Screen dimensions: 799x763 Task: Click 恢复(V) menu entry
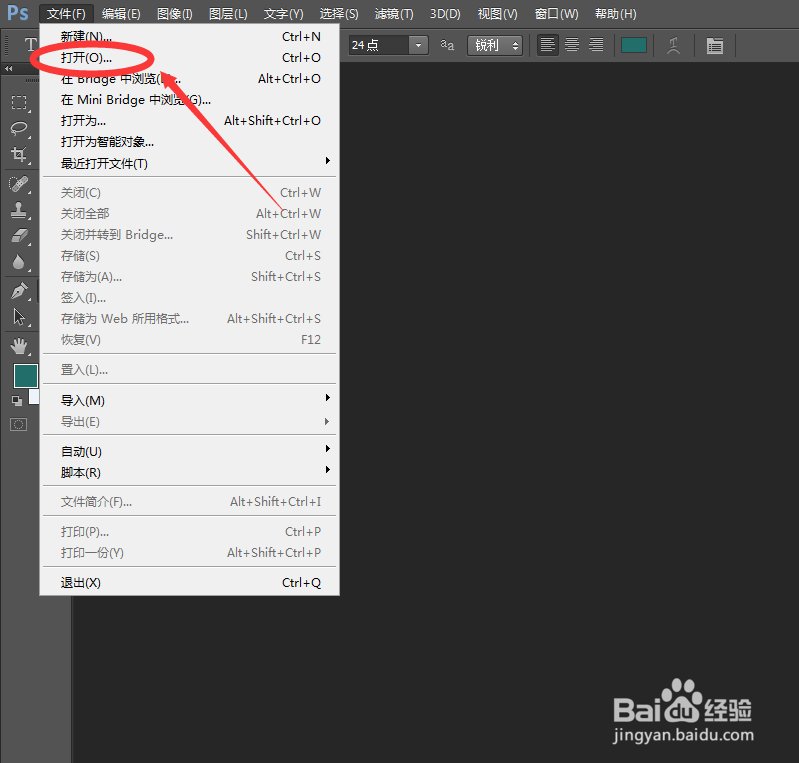[190, 339]
